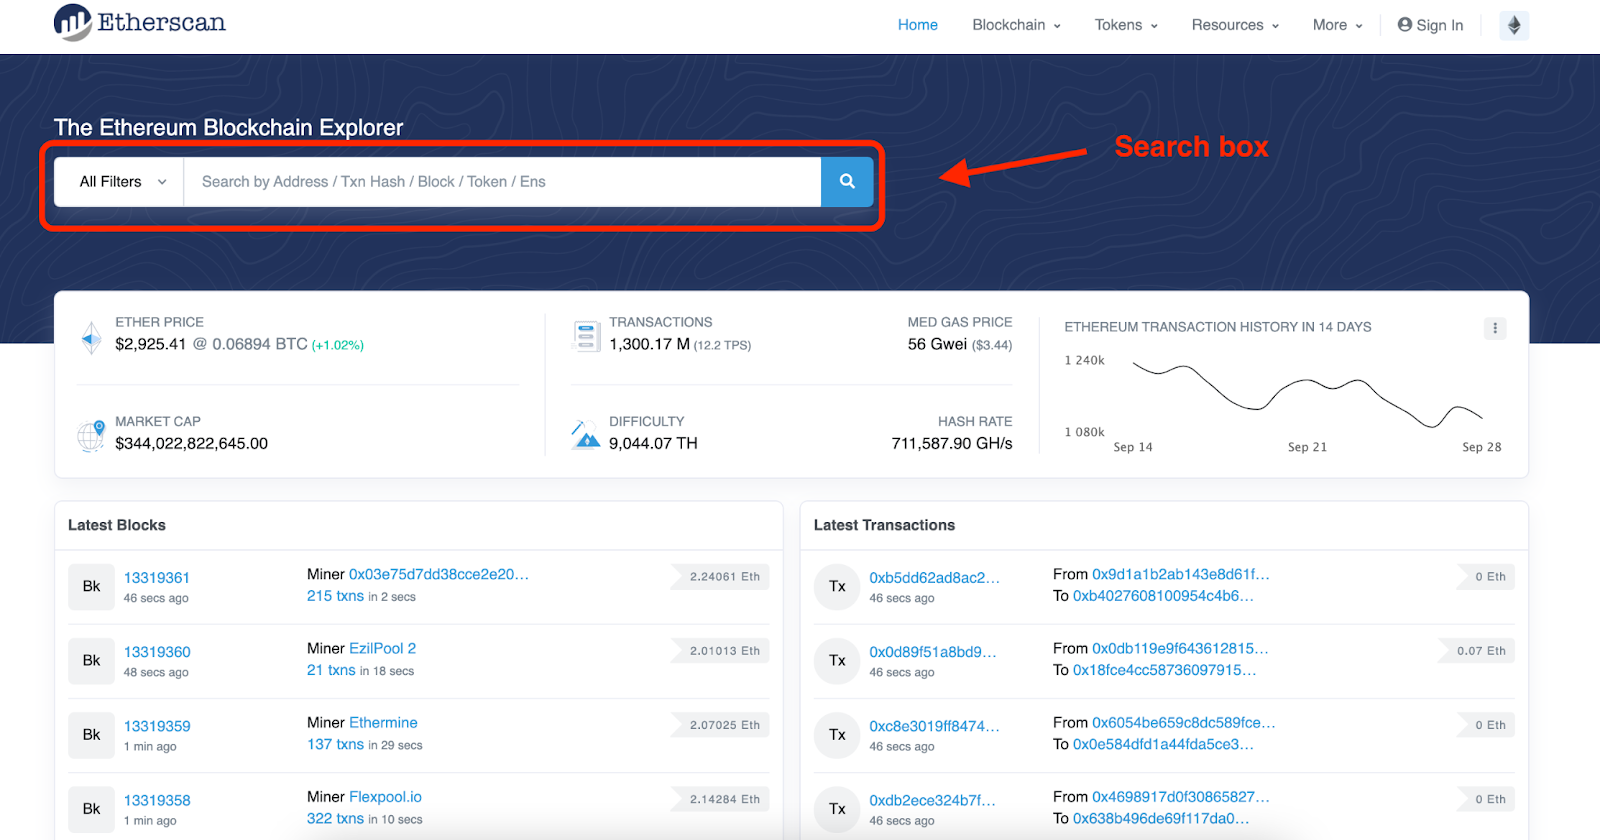Screen dimensions: 1600x840
Task: Click Tx icon for 0xb5dd62ad8ac2 transaction
Action: (x=837, y=587)
